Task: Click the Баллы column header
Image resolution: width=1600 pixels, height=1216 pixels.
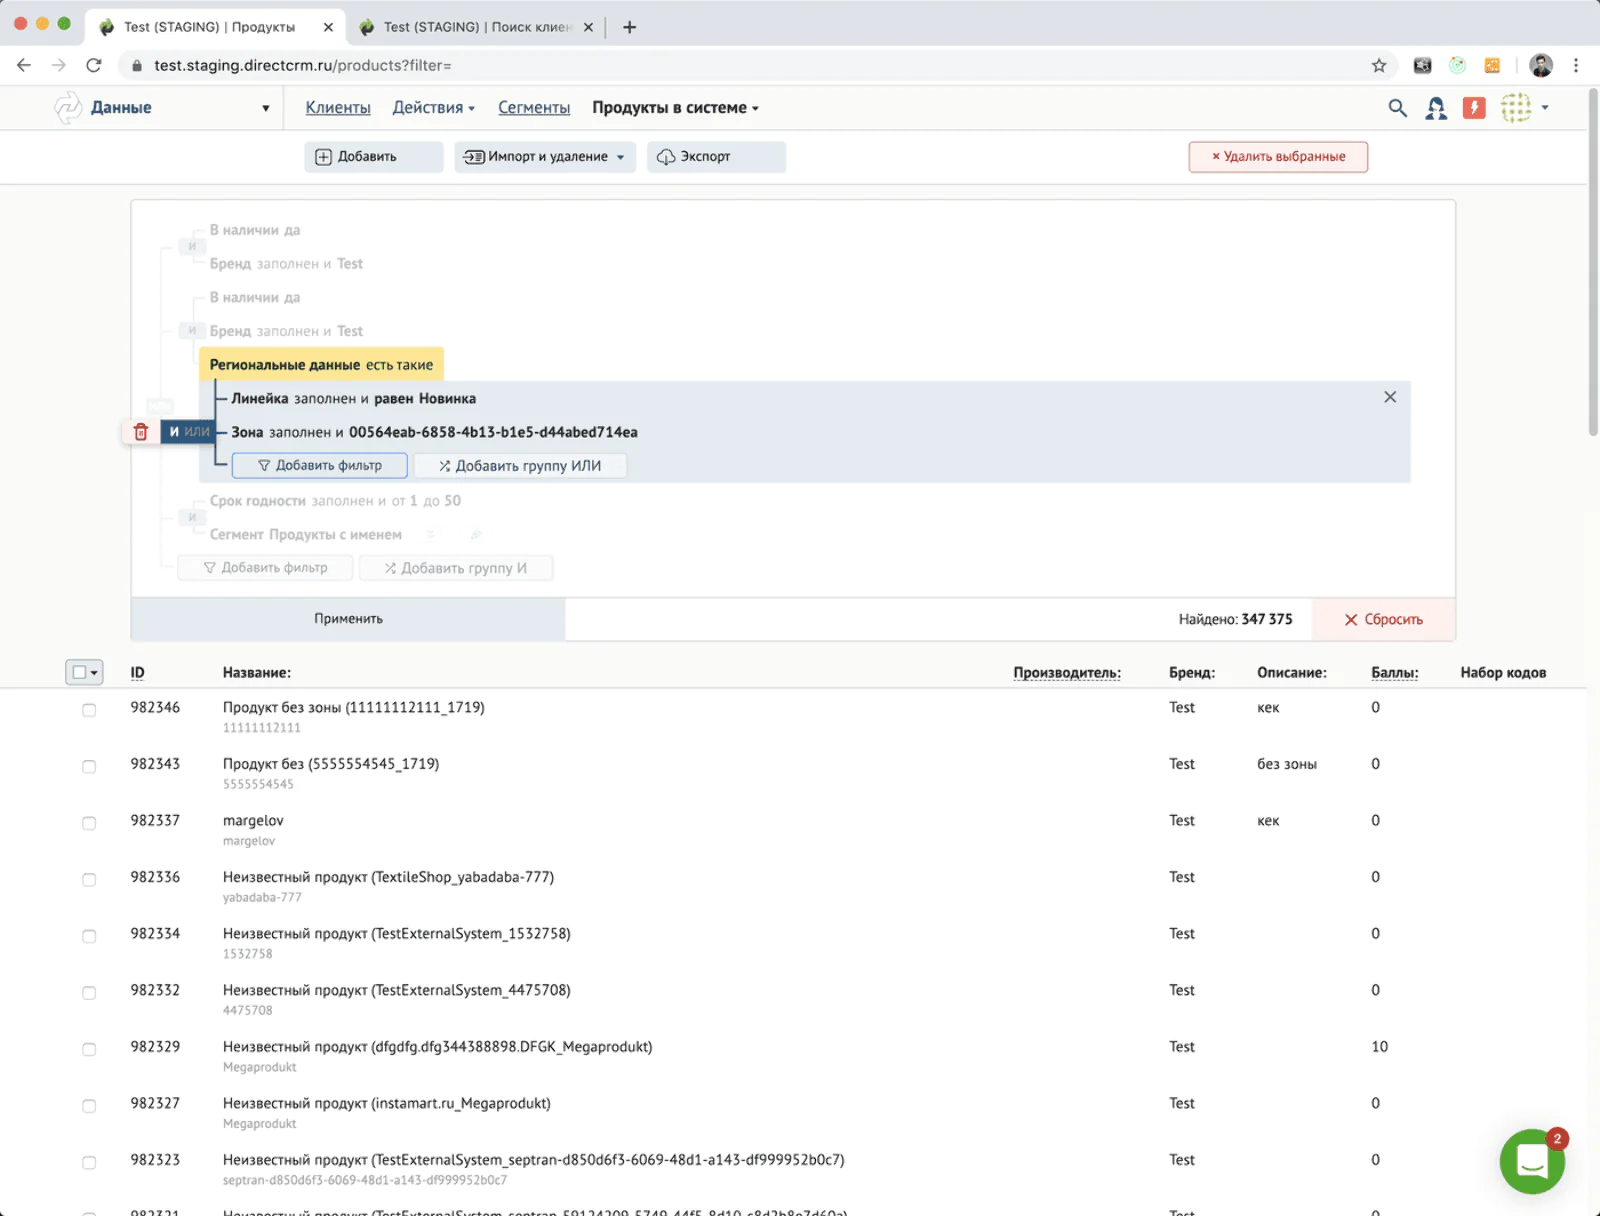Action: 1394,673
